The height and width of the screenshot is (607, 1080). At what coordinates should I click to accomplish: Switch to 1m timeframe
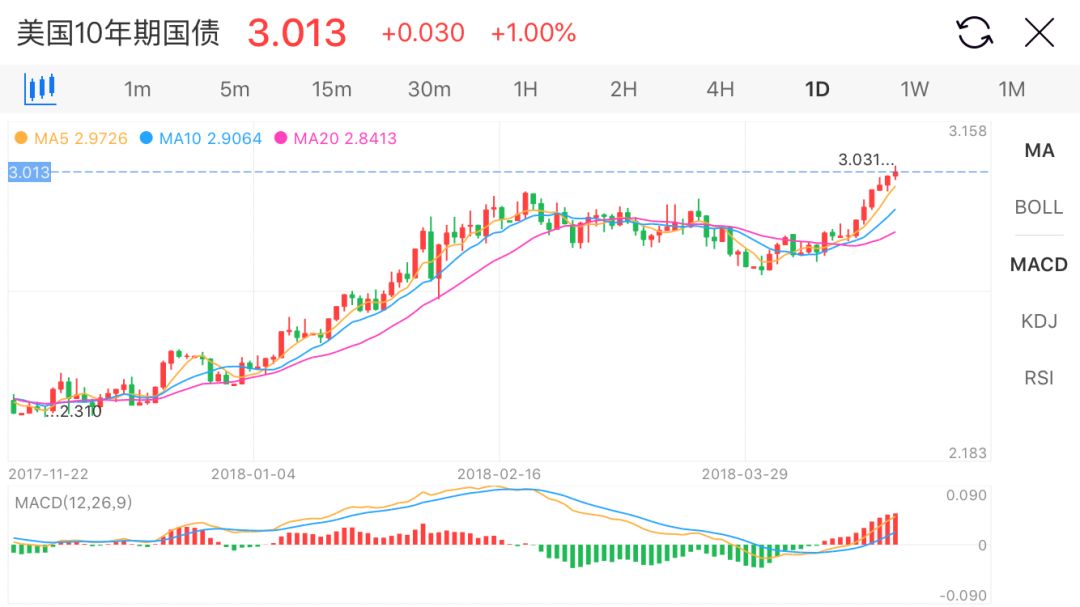[x=137, y=89]
